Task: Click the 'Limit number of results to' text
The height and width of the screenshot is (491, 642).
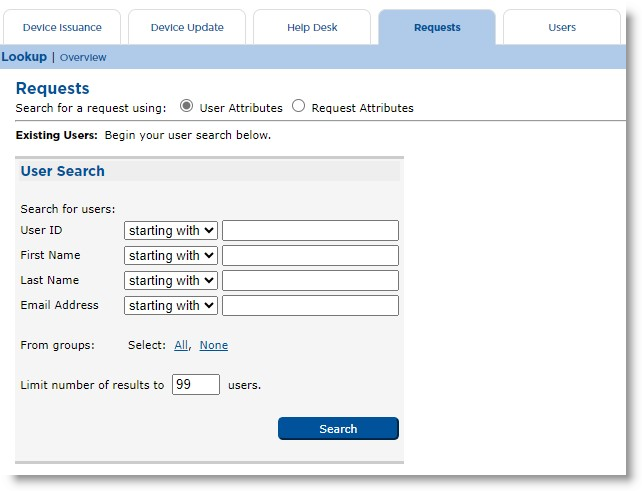Action: tap(92, 385)
